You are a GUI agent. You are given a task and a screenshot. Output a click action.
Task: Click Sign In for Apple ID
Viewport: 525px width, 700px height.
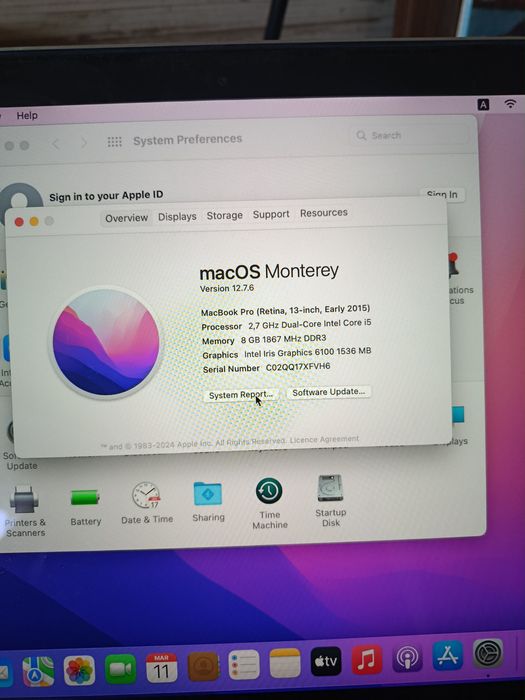[442, 194]
